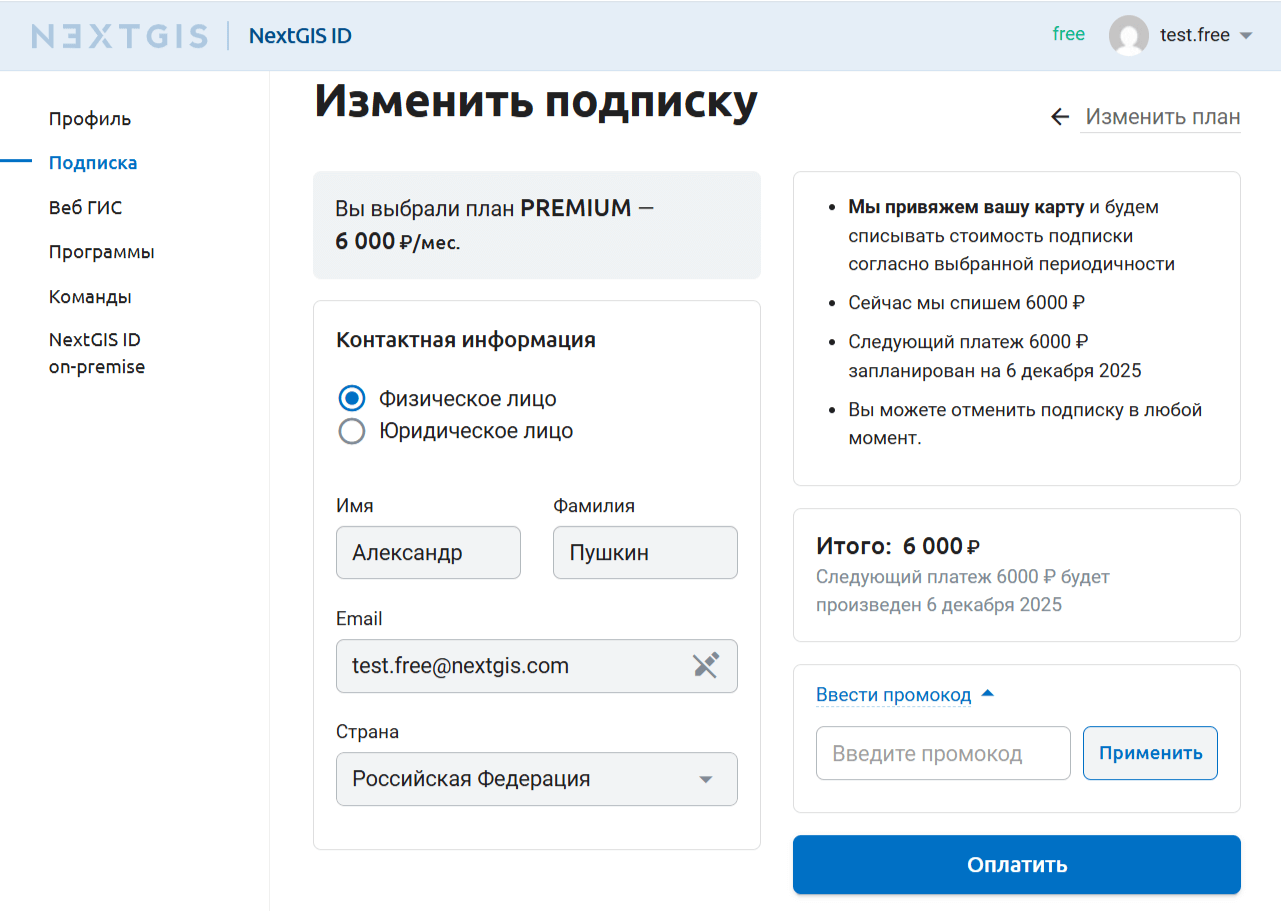Click the NextGIS logo in header
This screenshot has height=911, width=1281.
[120, 36]
